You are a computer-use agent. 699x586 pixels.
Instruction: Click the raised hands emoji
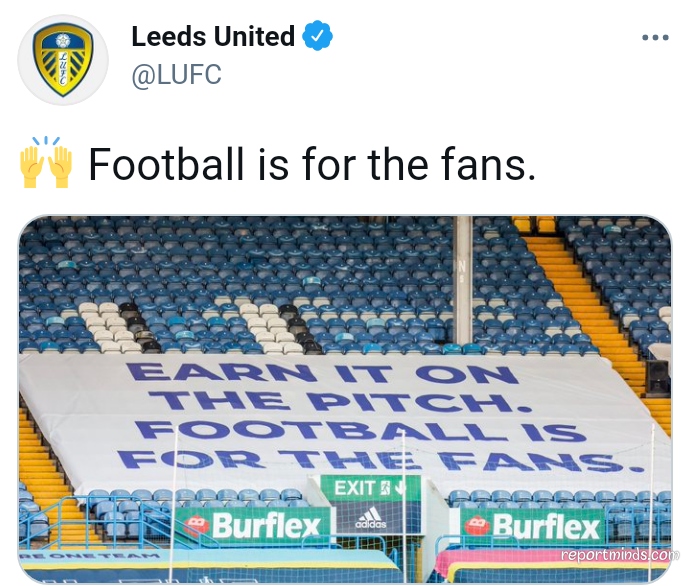pos(46,162)
